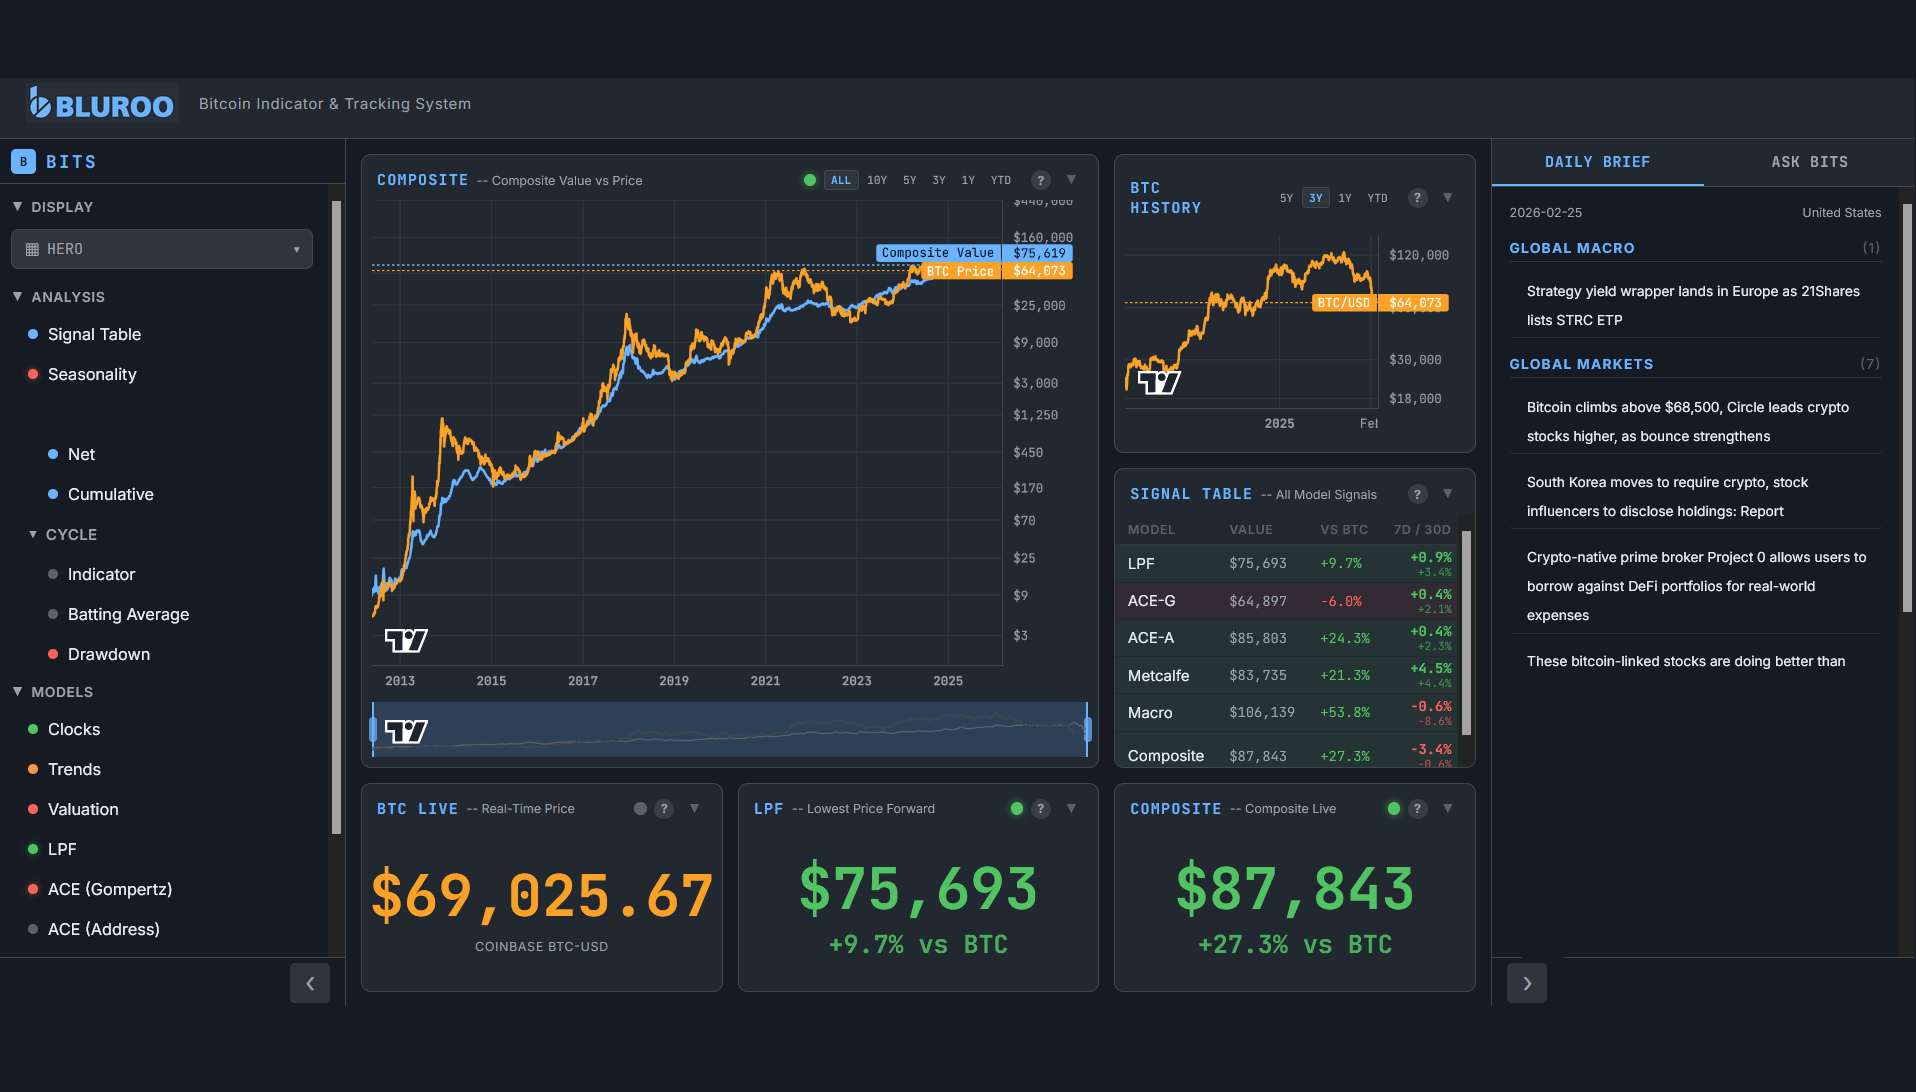Switch to the ASK BITS tab
This screenshot has height=1092, width=1916.
click(1809, 161)
